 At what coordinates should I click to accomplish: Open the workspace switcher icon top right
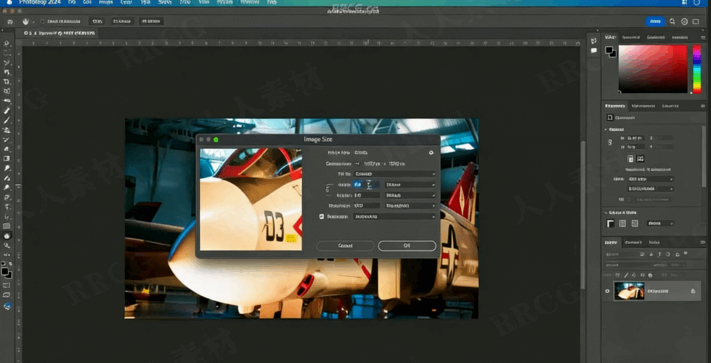pos(696,21)
